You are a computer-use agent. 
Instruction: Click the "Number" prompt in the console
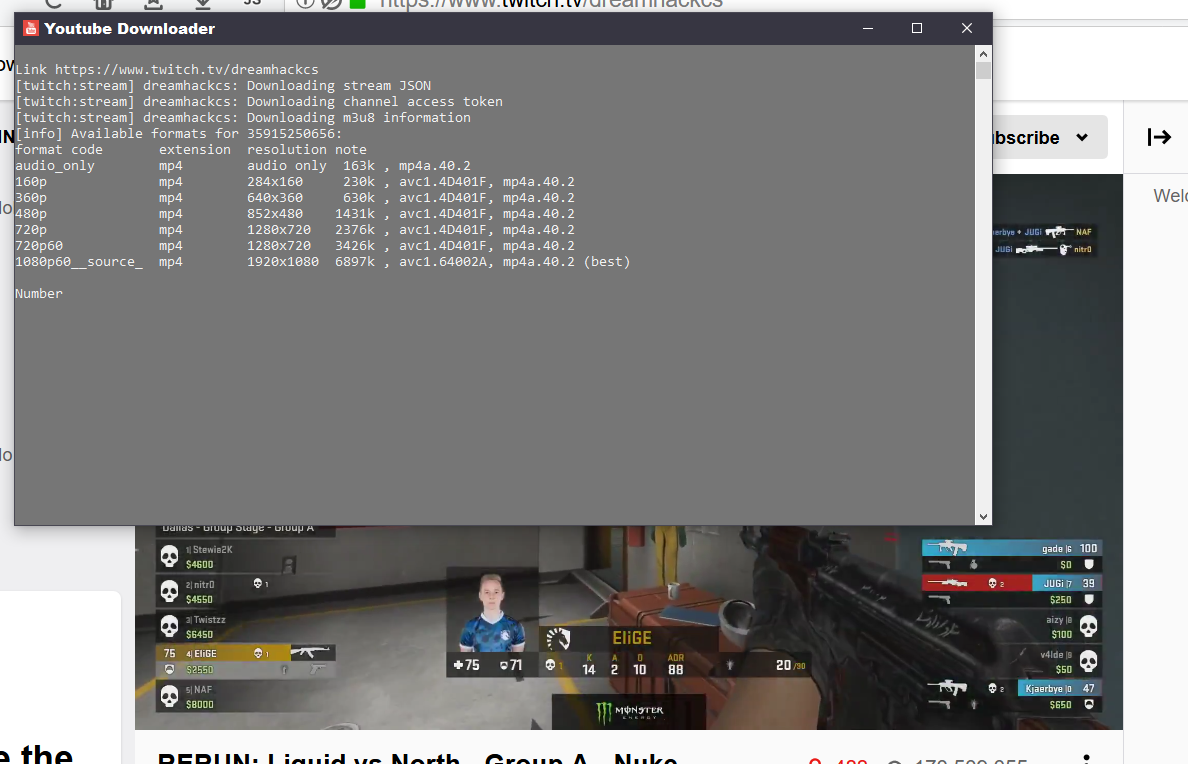[x=39, y=293]
